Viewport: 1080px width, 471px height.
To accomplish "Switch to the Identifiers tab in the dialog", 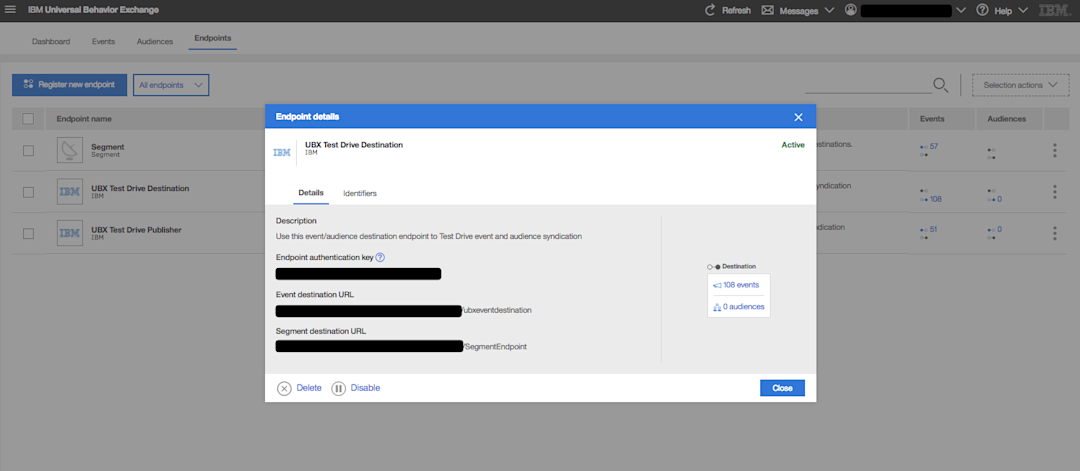I will 360,193.
